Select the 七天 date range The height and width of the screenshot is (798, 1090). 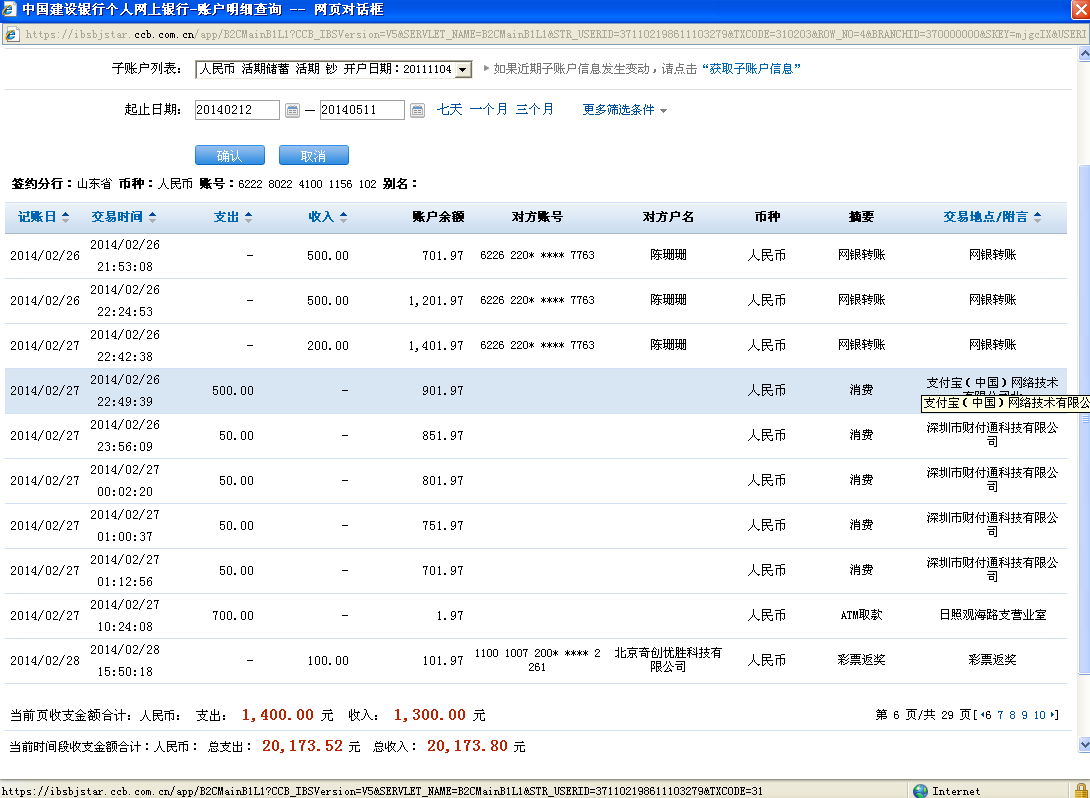click(449, 110)
